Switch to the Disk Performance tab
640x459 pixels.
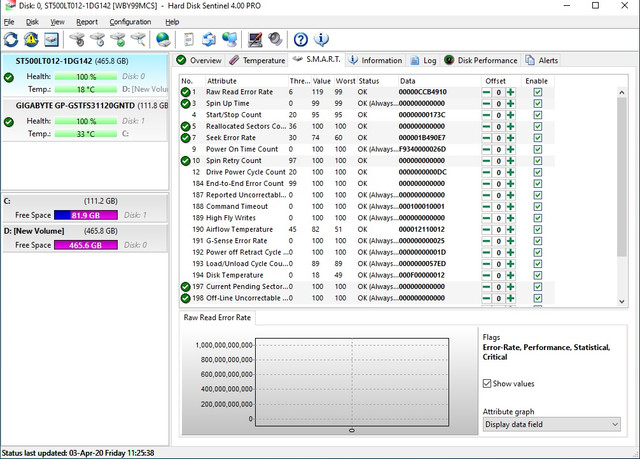point(481,60)
